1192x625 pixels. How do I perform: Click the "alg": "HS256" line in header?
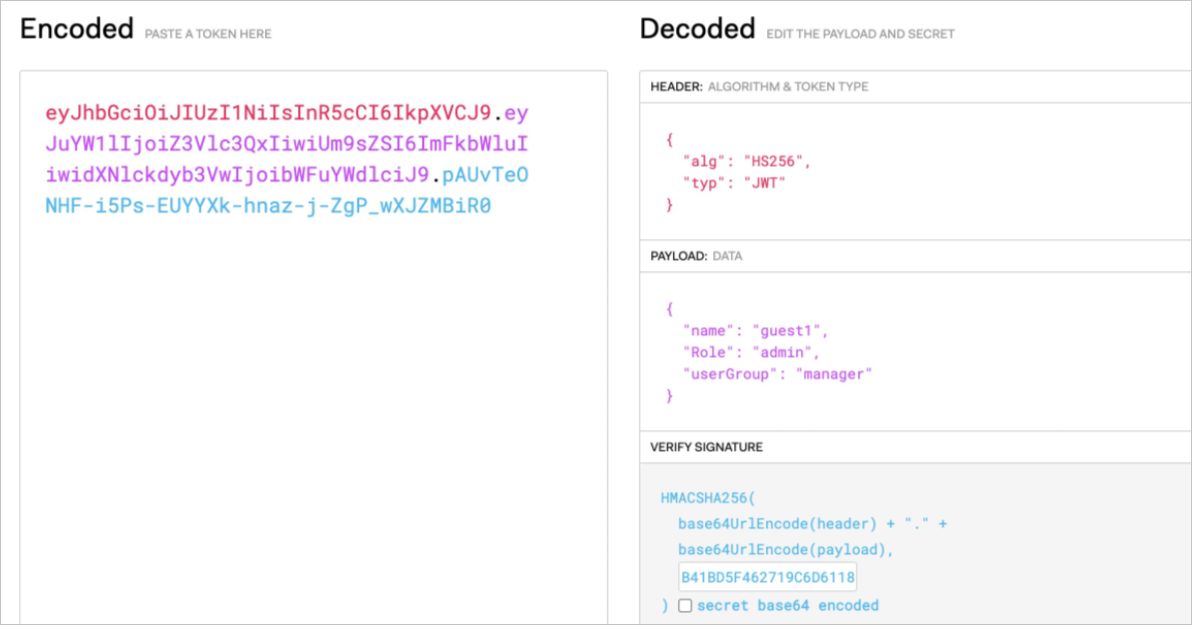(746, 160)
